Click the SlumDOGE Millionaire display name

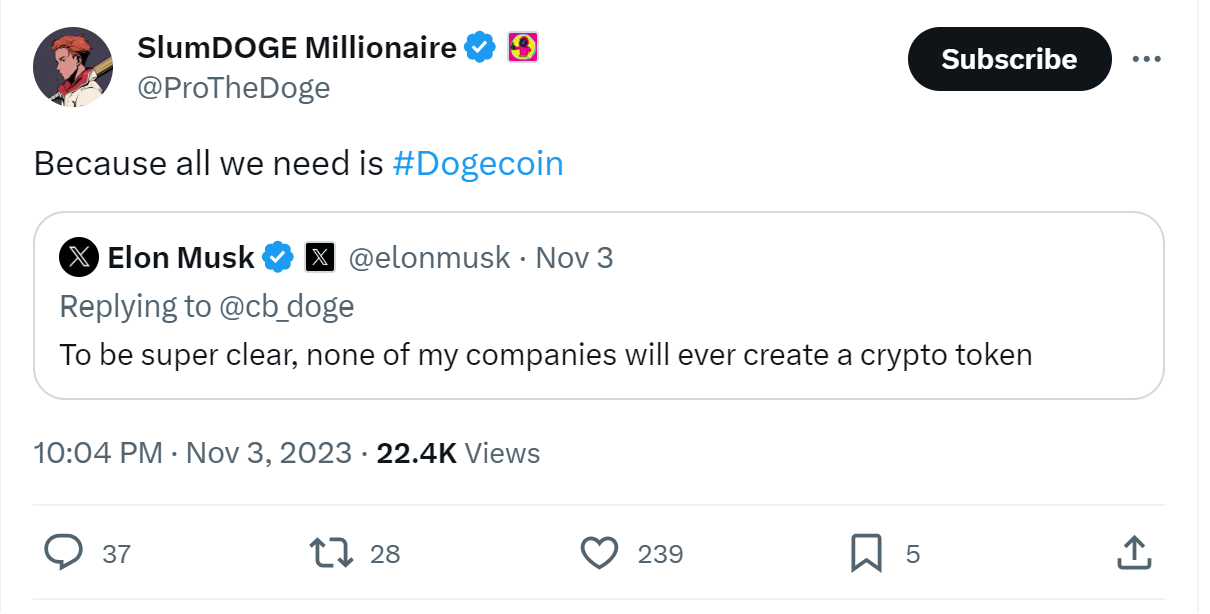296,47
